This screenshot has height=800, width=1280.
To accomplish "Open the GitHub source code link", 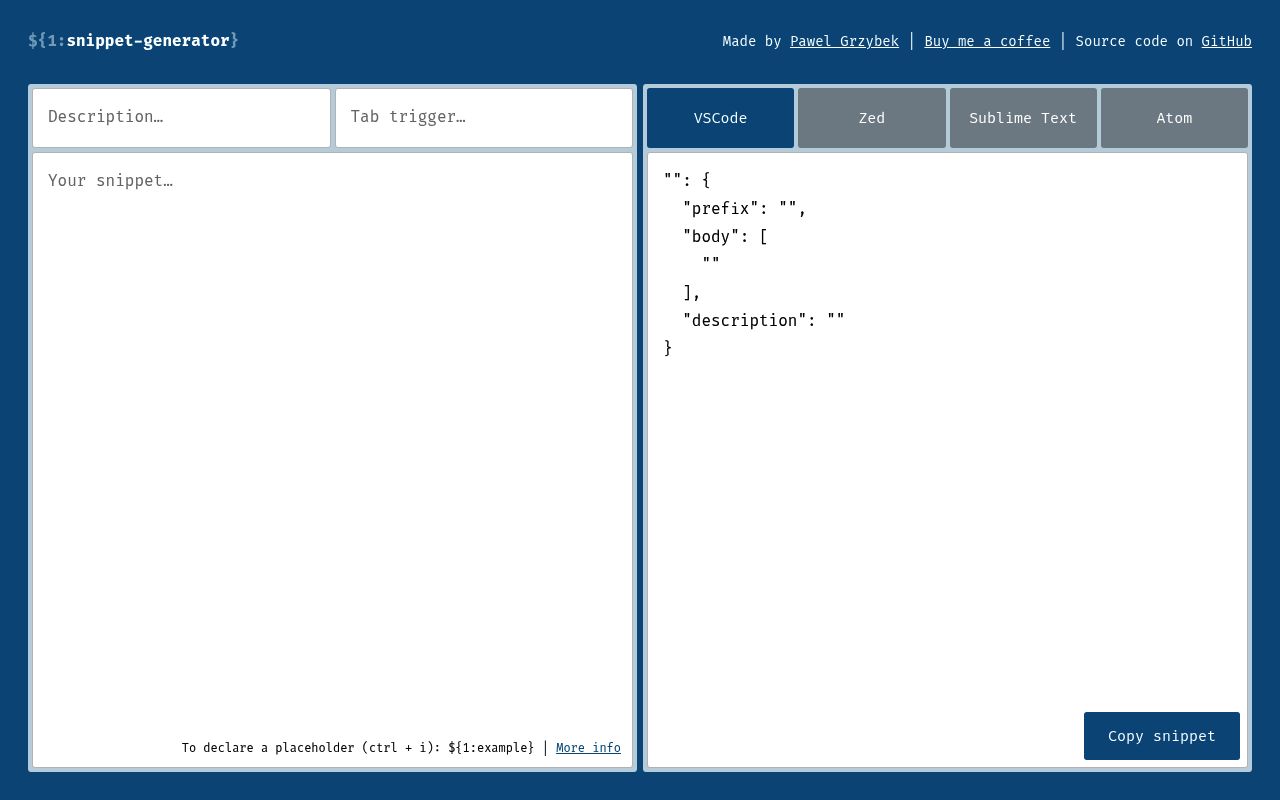I will tap(1226, 41).
